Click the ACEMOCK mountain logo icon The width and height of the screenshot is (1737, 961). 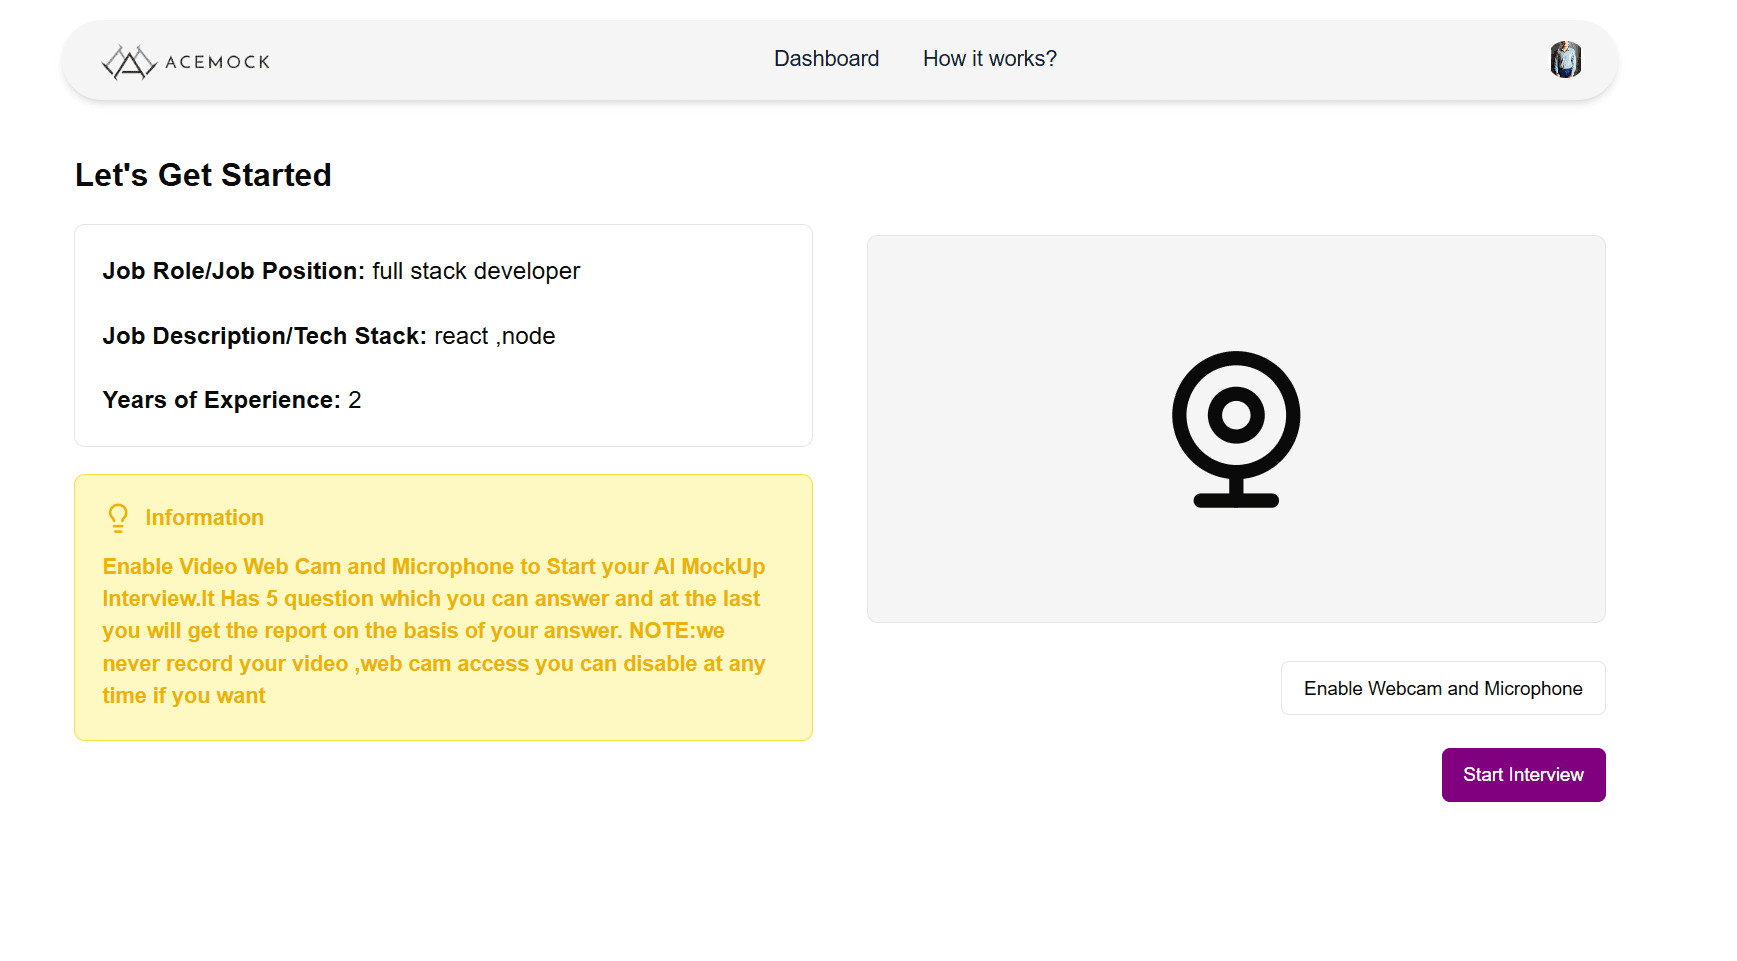(x=131, y=61)
